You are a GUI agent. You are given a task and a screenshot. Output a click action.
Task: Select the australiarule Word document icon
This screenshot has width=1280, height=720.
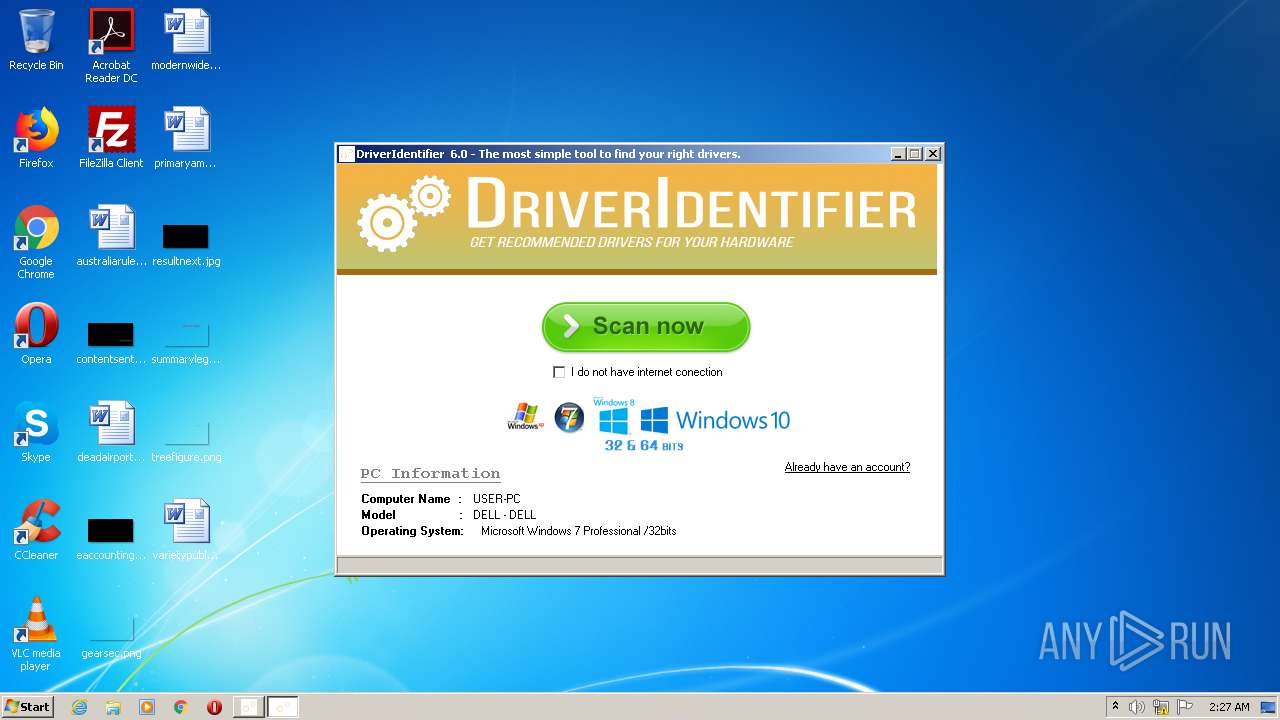click(x=111, y=237)
